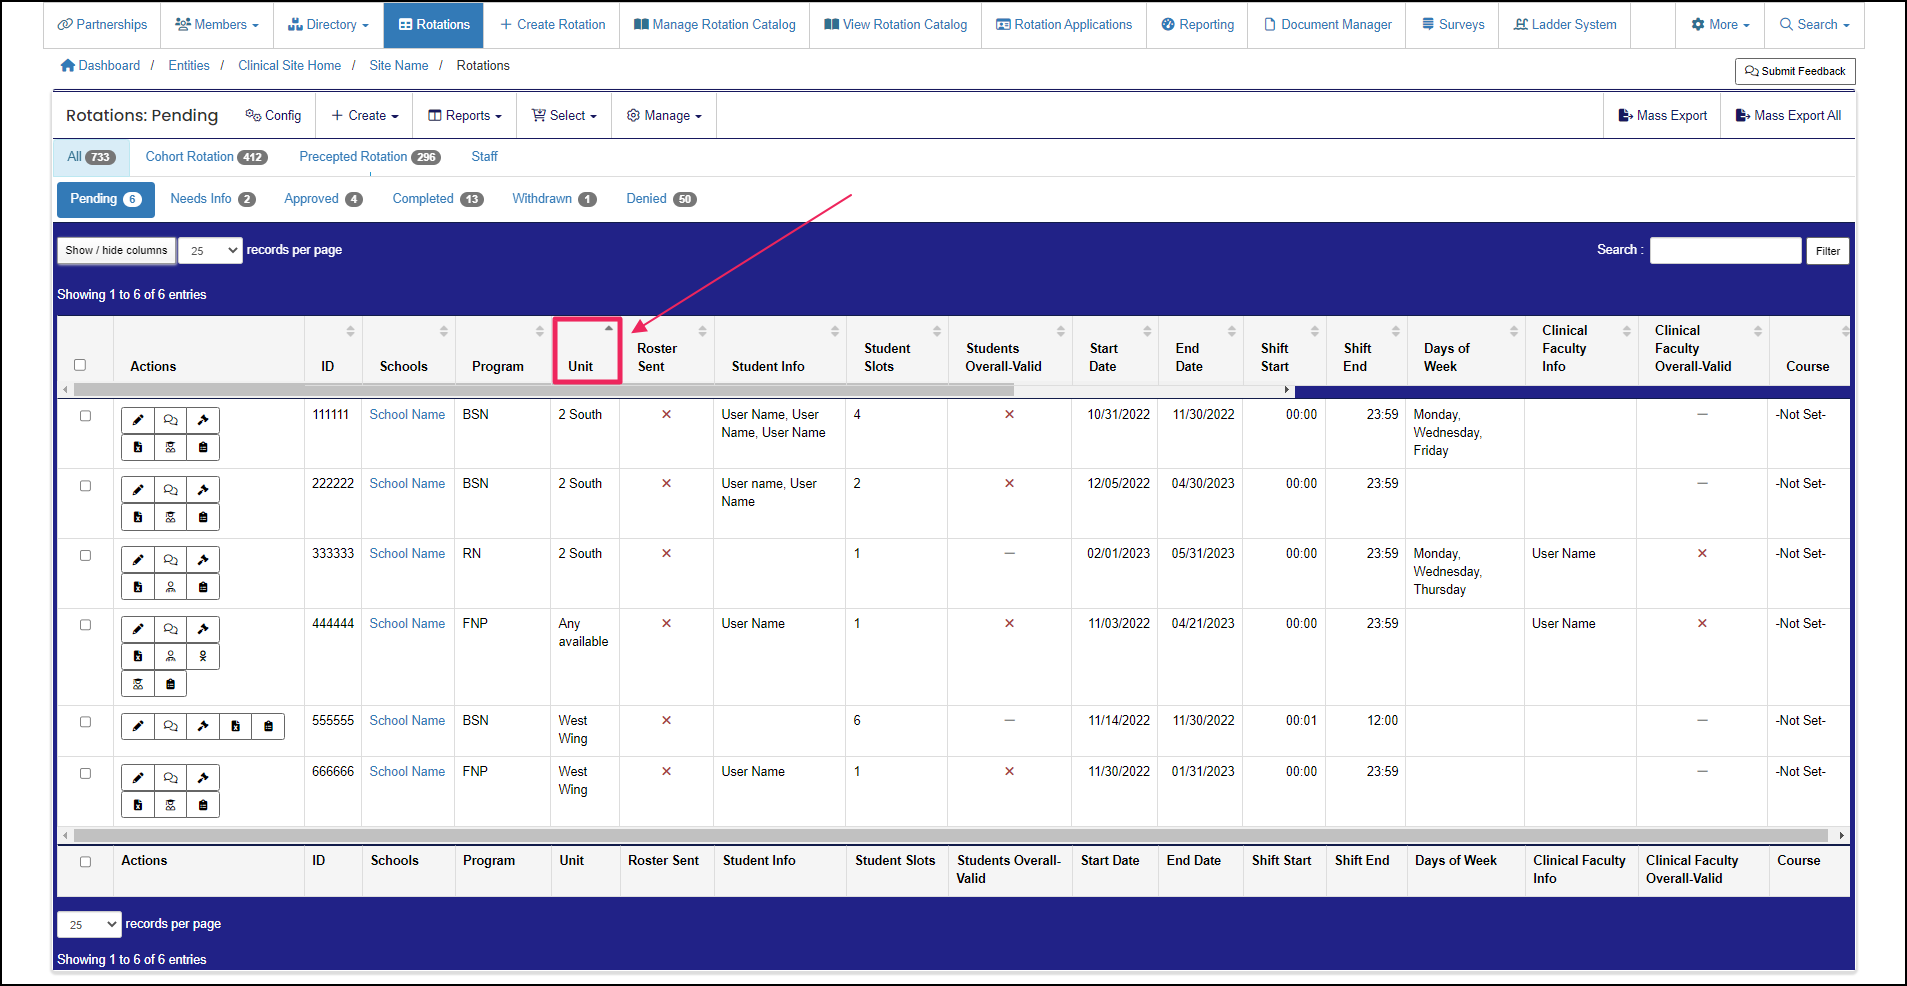Select the Edit pencil icon for rotation 111111
Image resolution: width=1907 pixels, height=986 pixels.
click(137, 420)
